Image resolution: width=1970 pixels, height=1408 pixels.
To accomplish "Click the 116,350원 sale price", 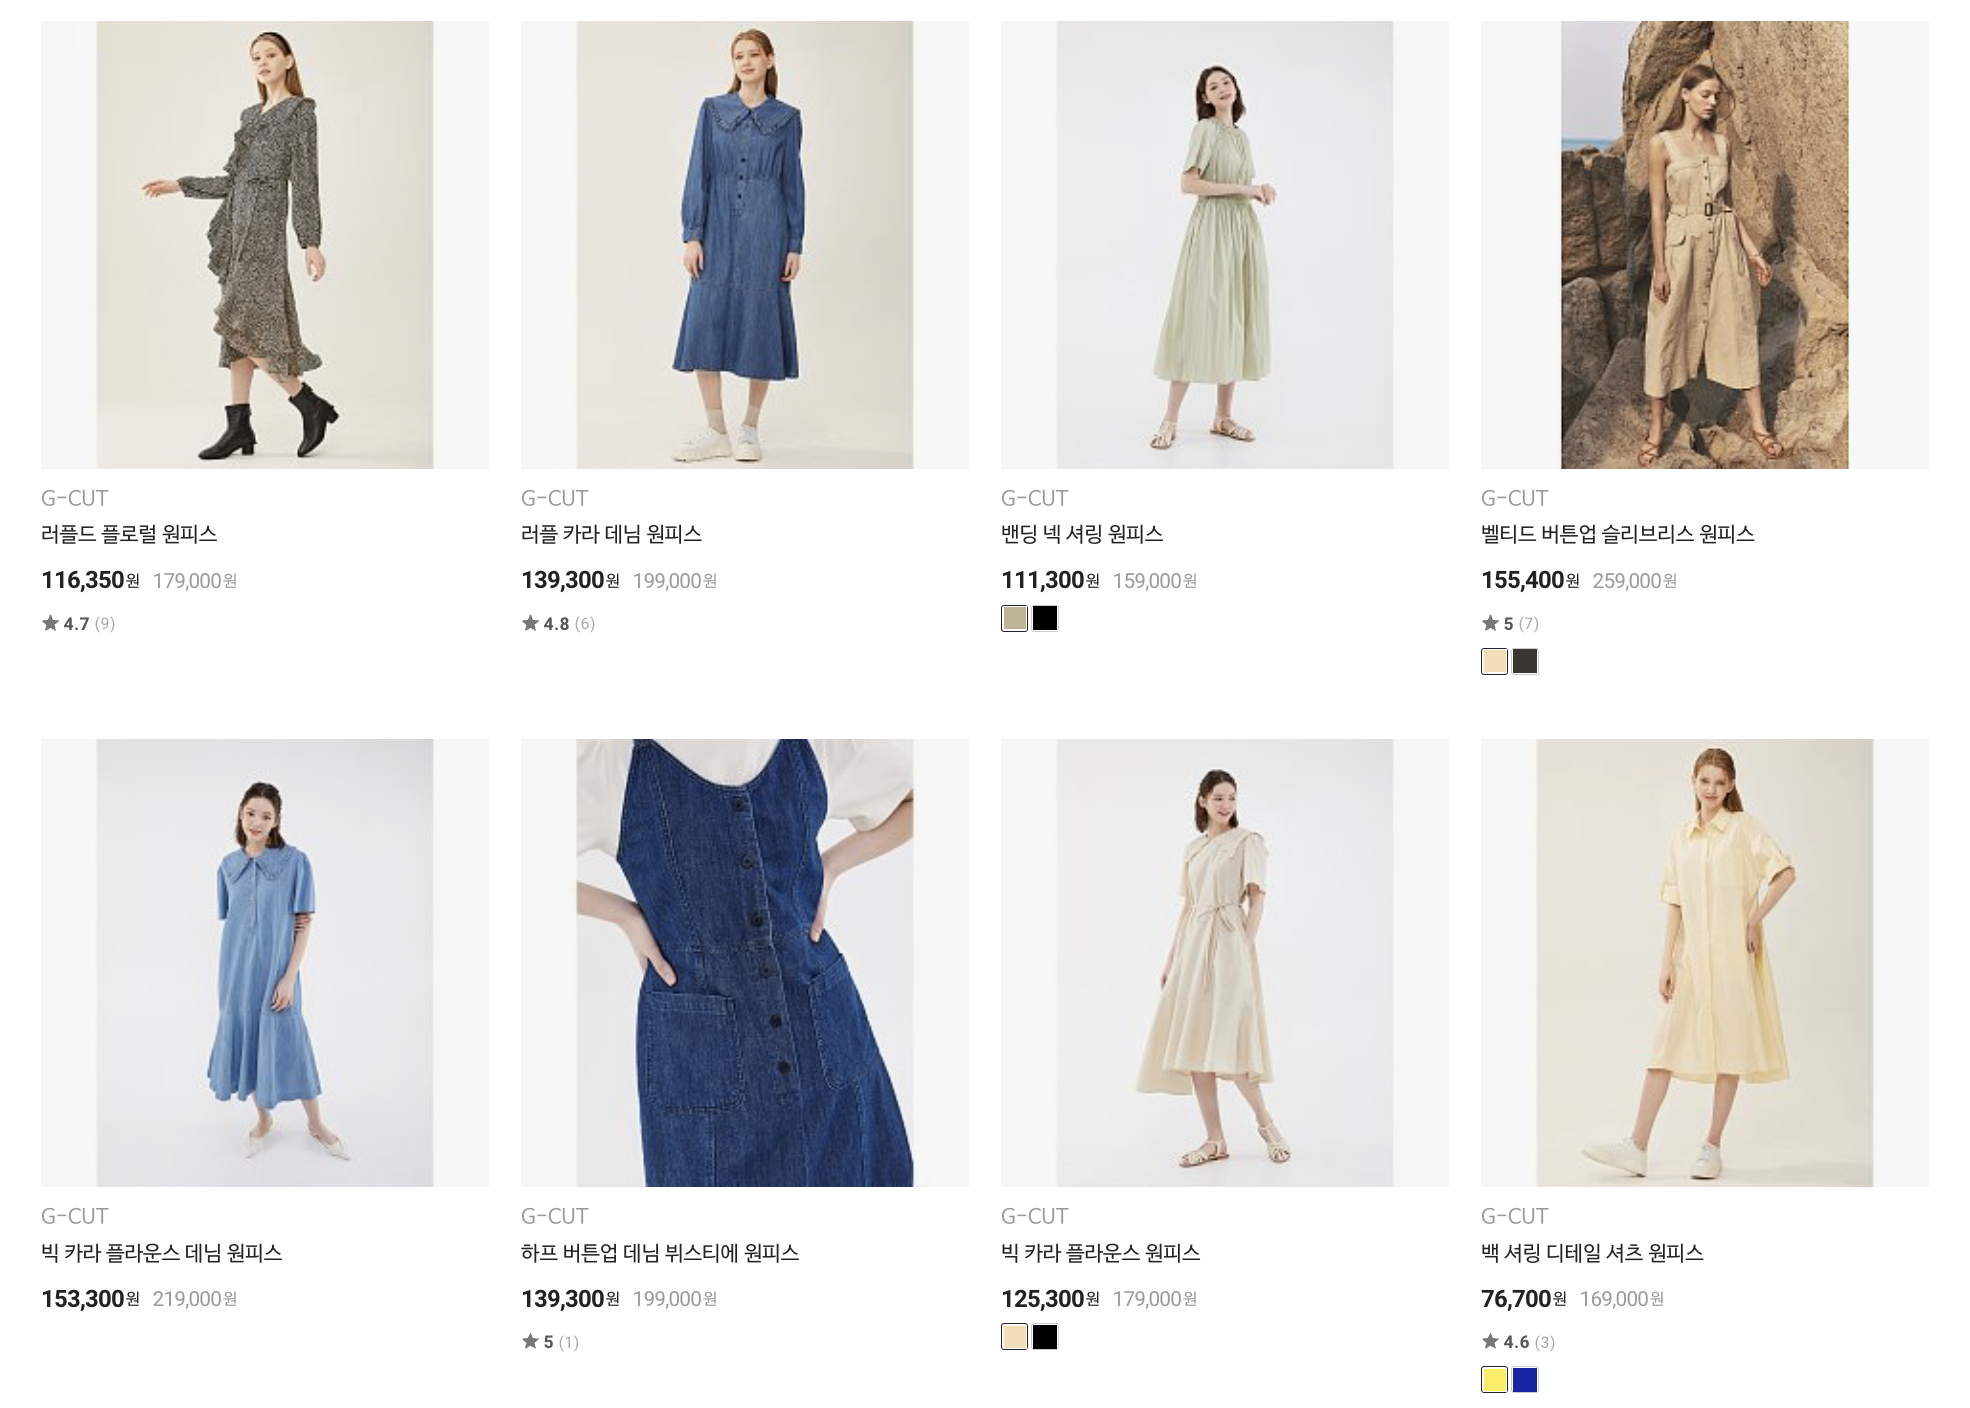I will coord(90,580).
